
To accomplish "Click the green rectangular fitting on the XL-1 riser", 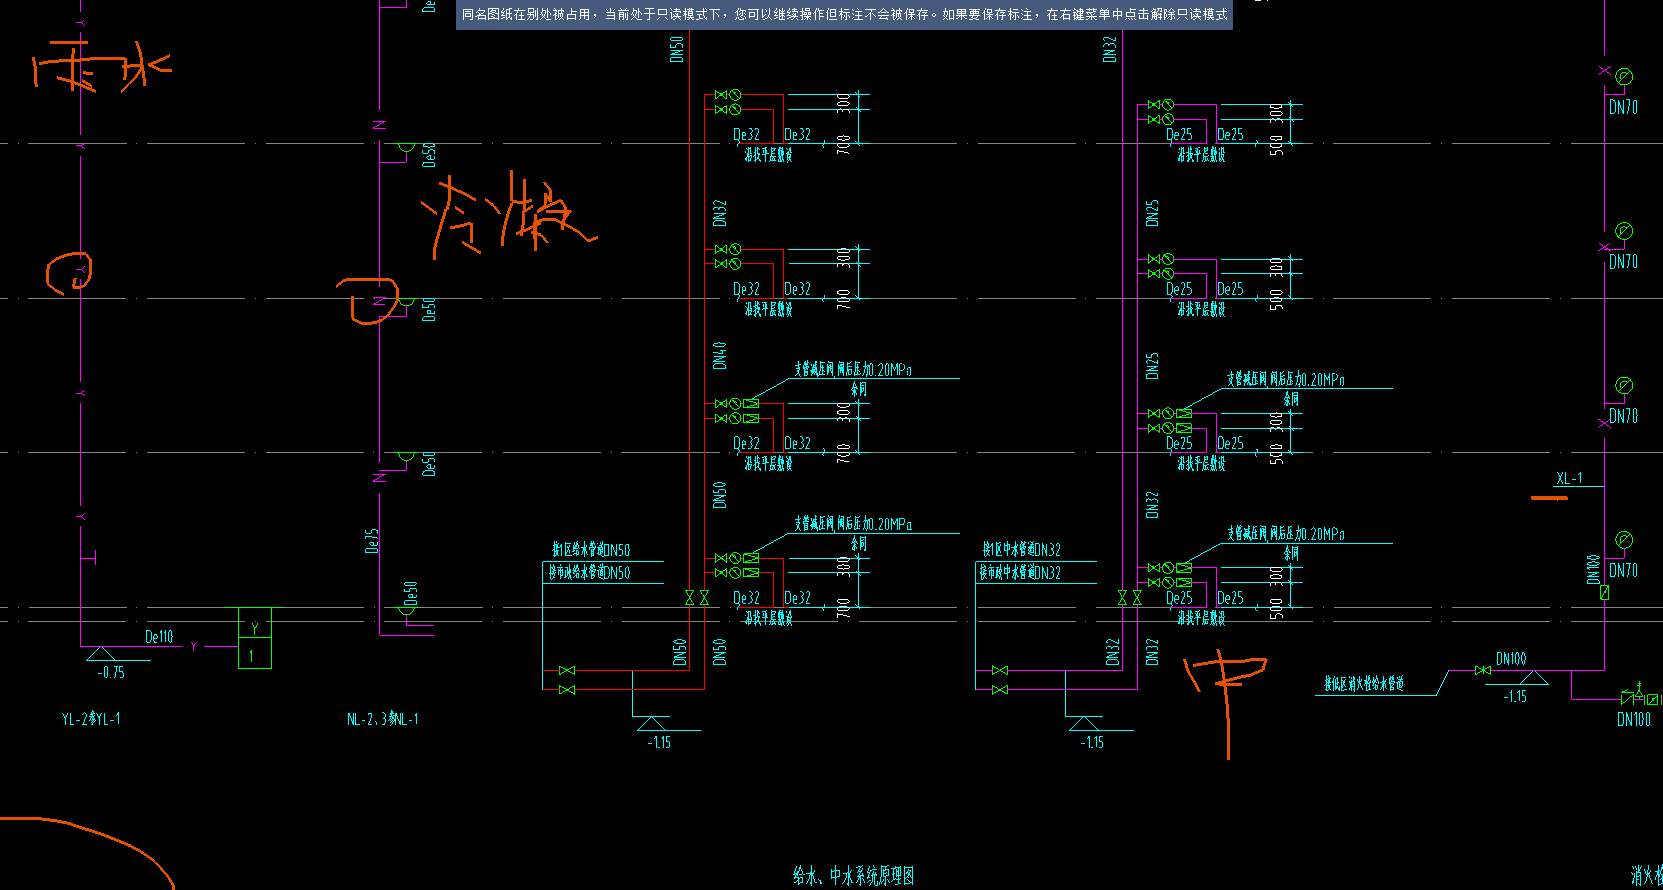I will [1604, 592].
